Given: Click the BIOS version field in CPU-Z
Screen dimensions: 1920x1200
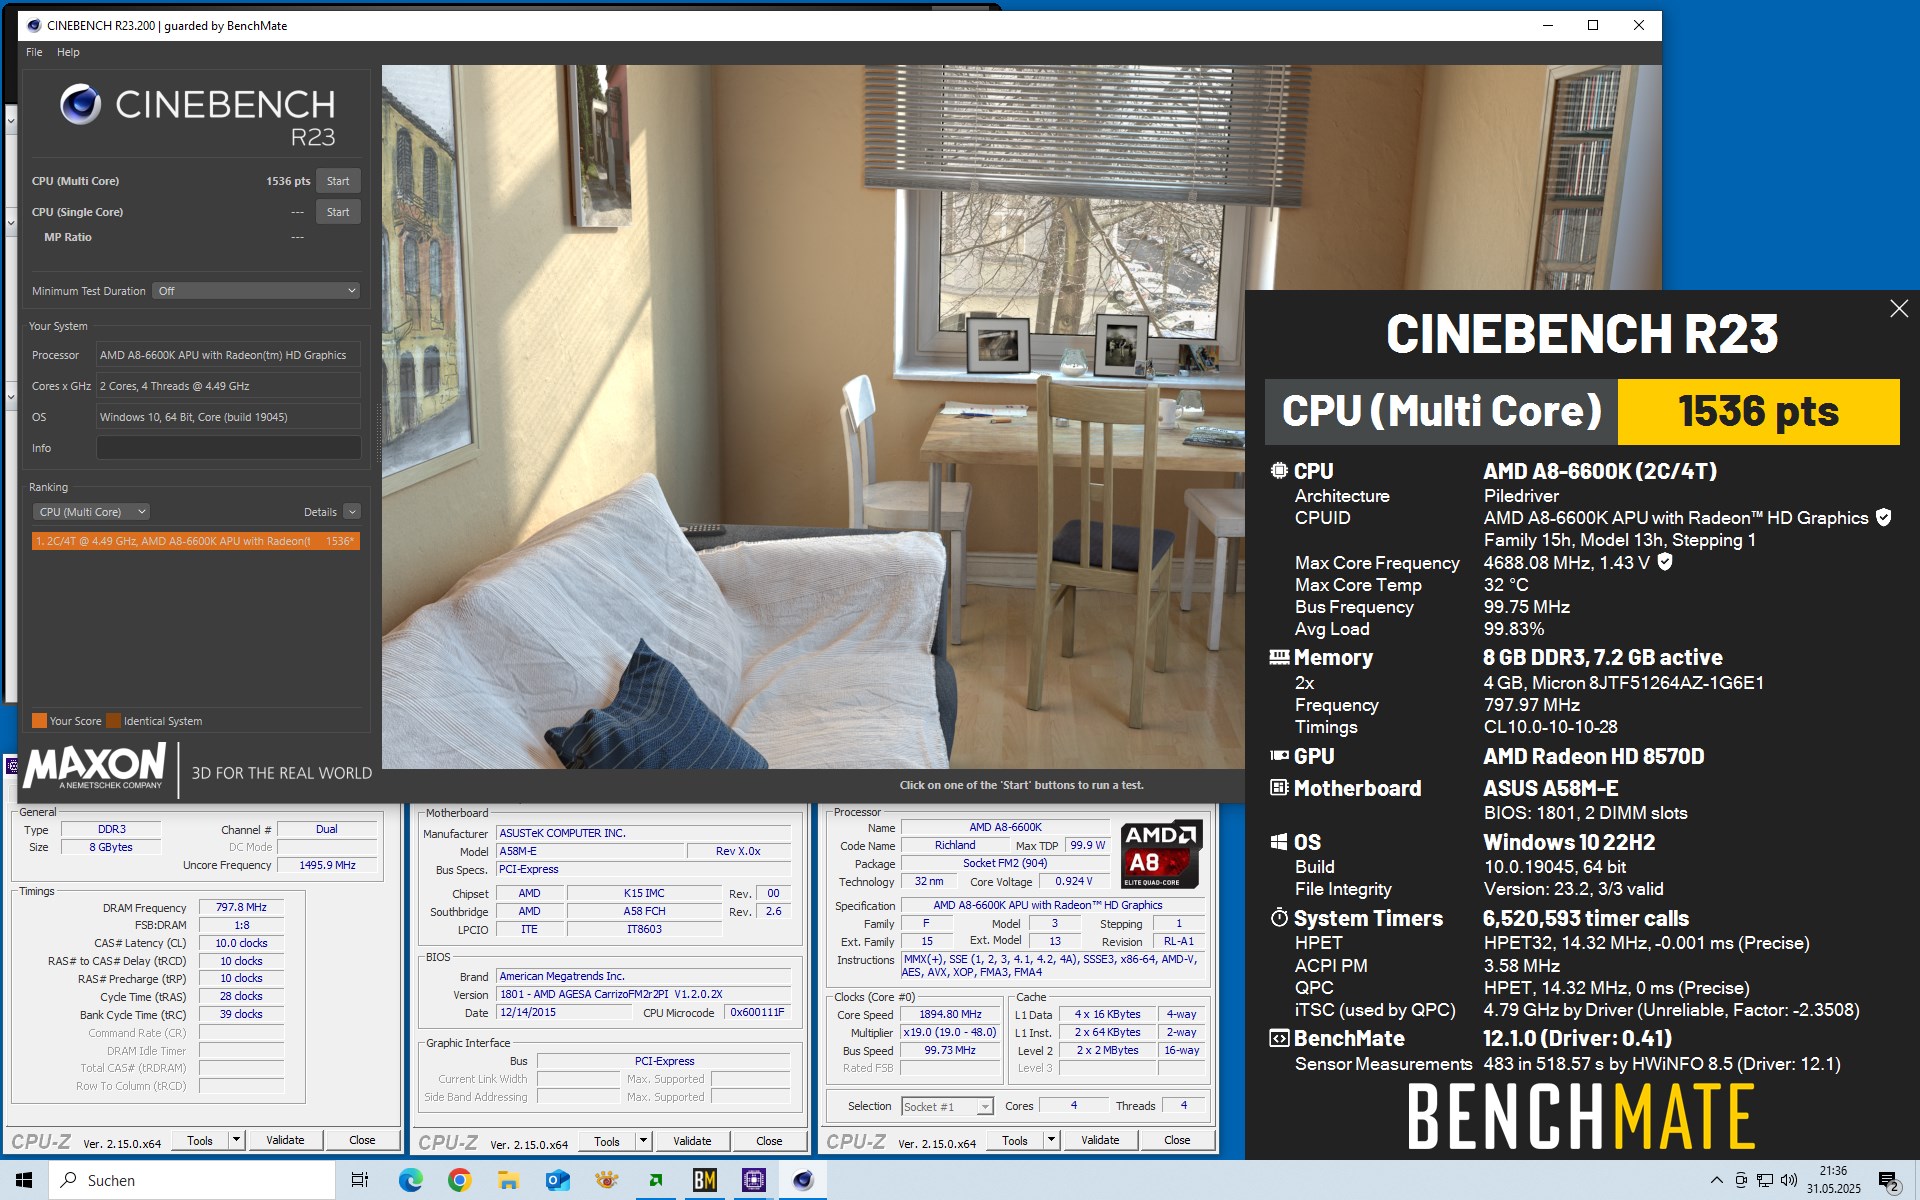Looking at the screenshot, I should tap(643, 994).
